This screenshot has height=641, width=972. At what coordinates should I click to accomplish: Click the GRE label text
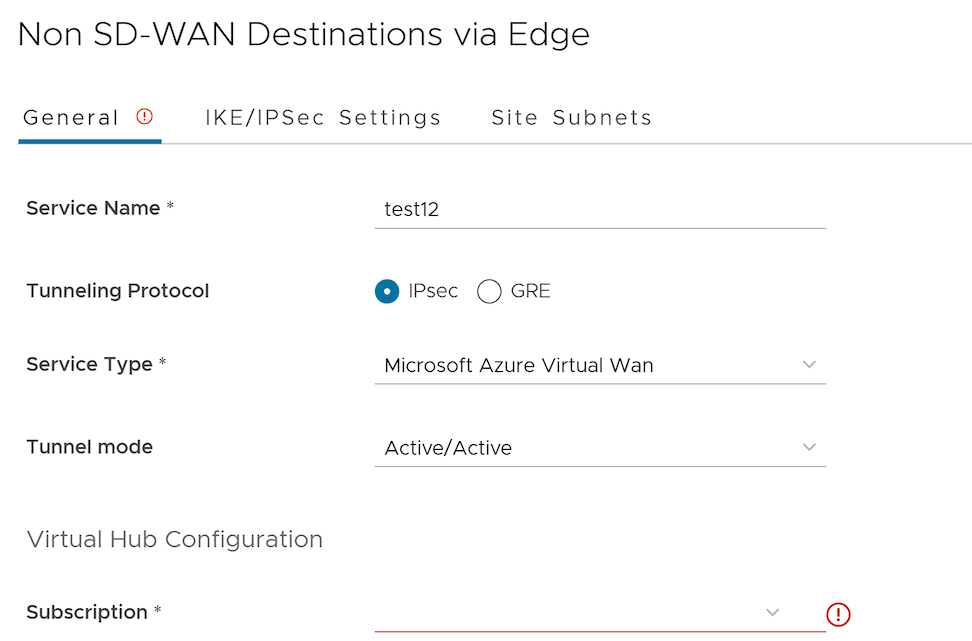click(x=530, y=291)
